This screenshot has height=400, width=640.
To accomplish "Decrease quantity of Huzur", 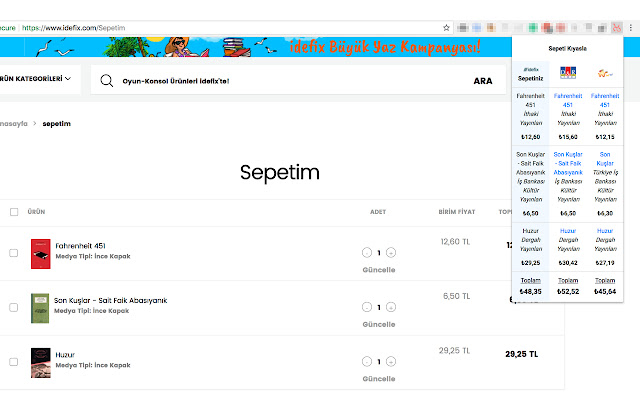I will click(367, 362).
